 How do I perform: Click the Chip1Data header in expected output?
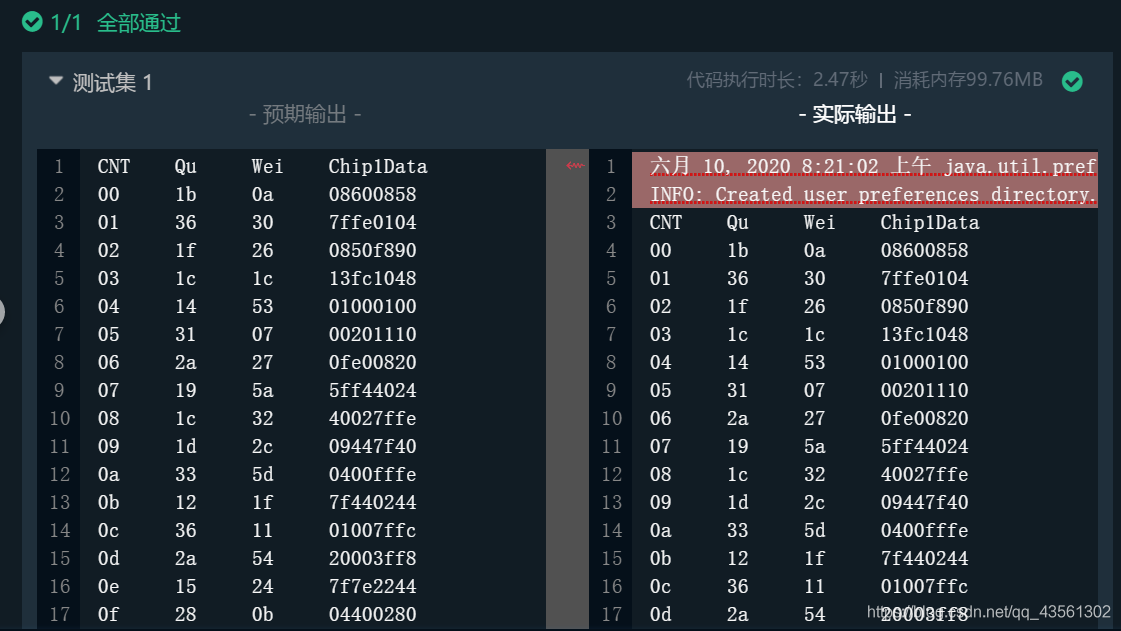tap(377, 167)
